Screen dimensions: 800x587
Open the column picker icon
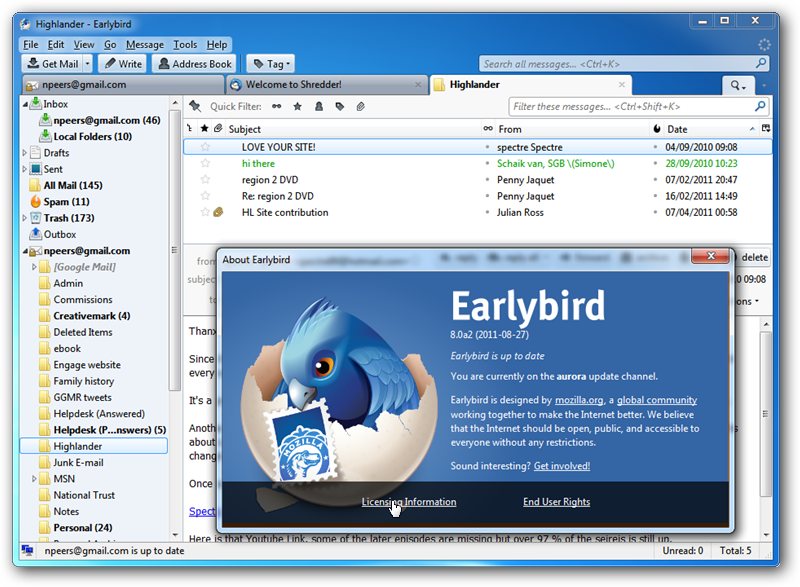[x=765, y=129]
